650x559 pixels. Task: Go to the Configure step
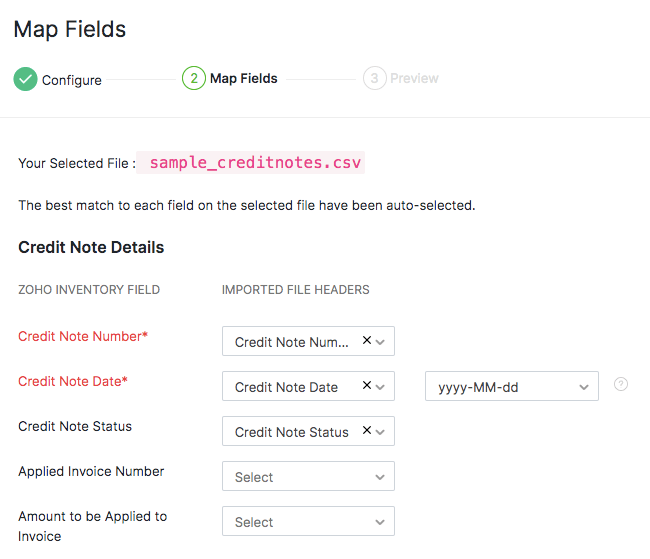coord(71,80)
